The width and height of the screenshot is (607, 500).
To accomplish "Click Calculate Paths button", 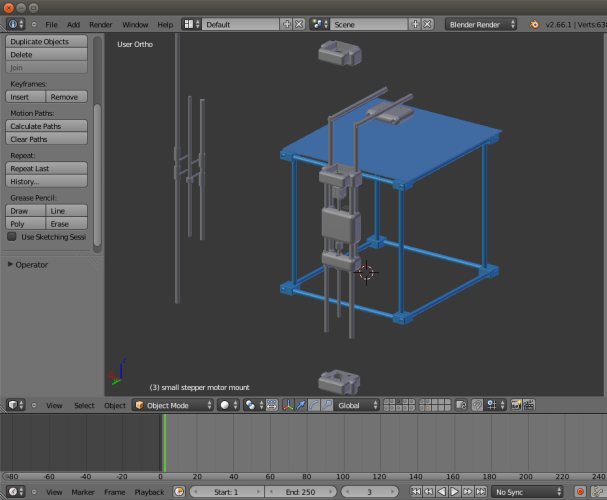I will click(x=46, y=126).
